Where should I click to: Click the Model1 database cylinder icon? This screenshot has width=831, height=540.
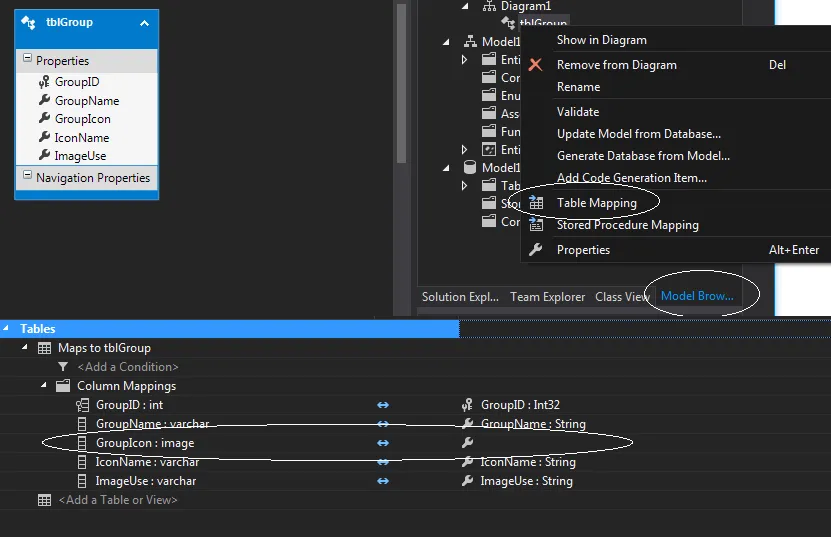[470, 167]
